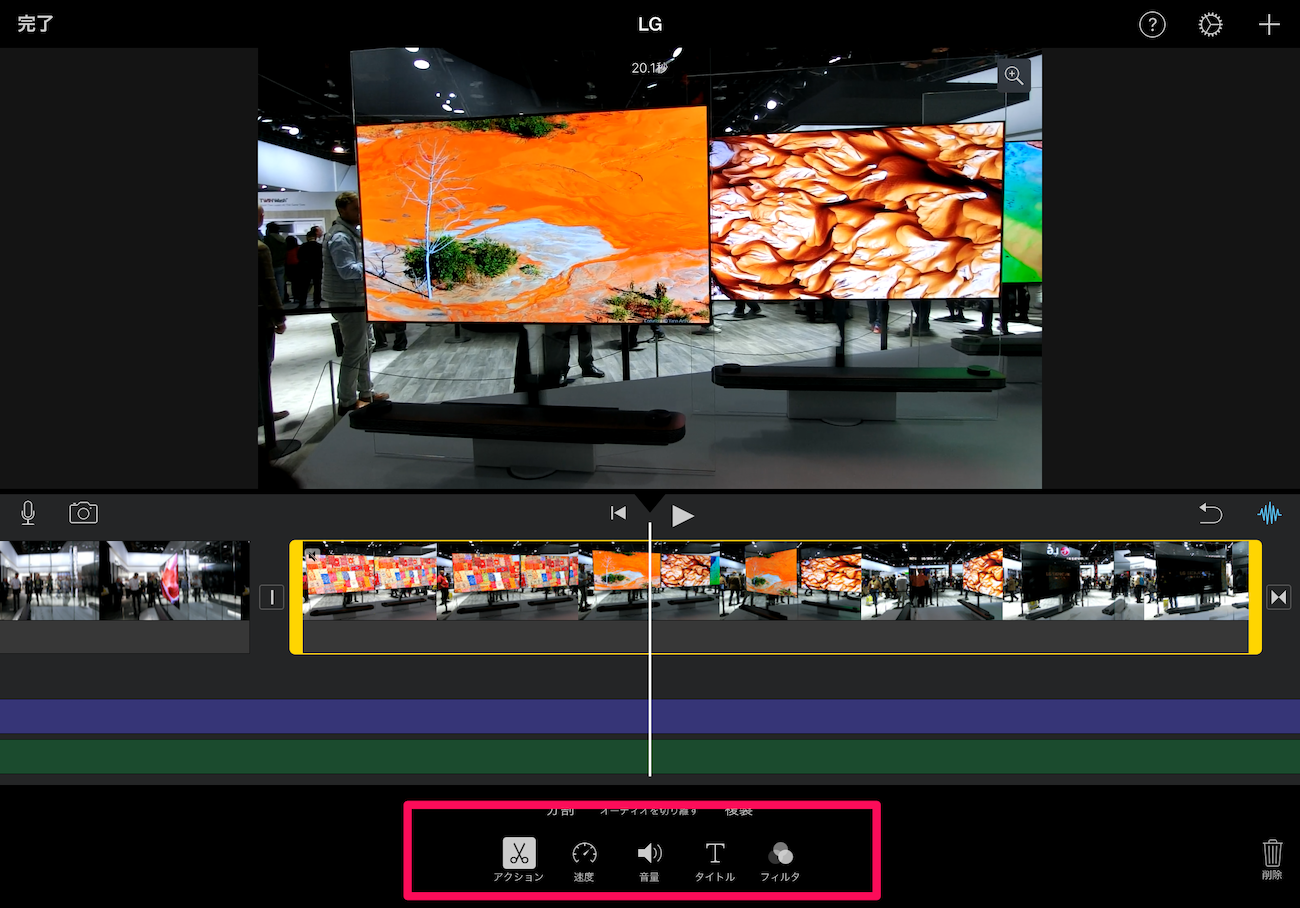Tap 完了 to finish editing
The height and width of the screenshot is (908, 1300).
pyautogui.click(x=36, y=24)
